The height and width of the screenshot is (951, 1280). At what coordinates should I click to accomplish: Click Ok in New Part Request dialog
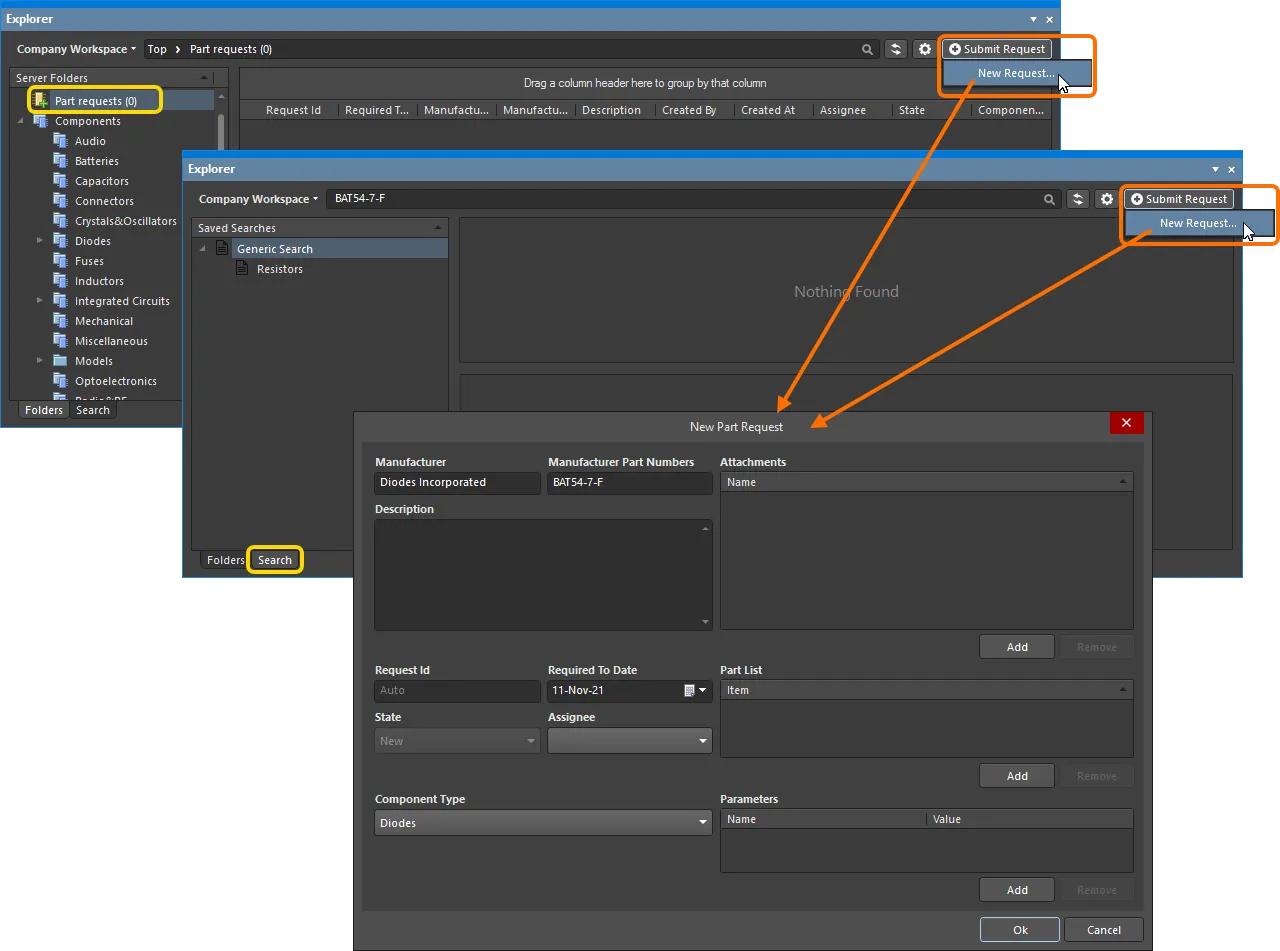coord(1019,929)
